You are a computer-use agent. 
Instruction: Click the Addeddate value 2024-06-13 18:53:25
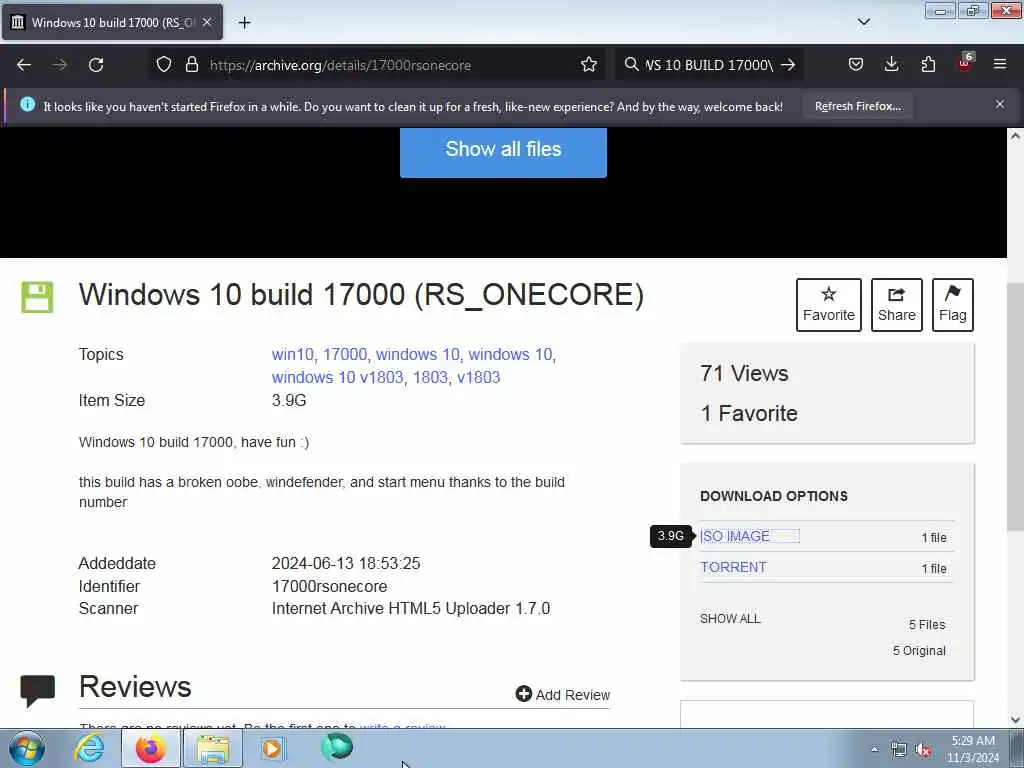346,563
